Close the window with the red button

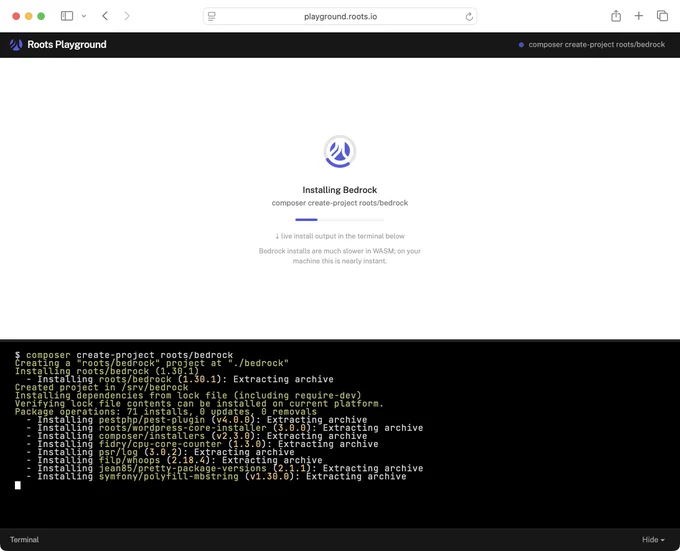(16, 16)
